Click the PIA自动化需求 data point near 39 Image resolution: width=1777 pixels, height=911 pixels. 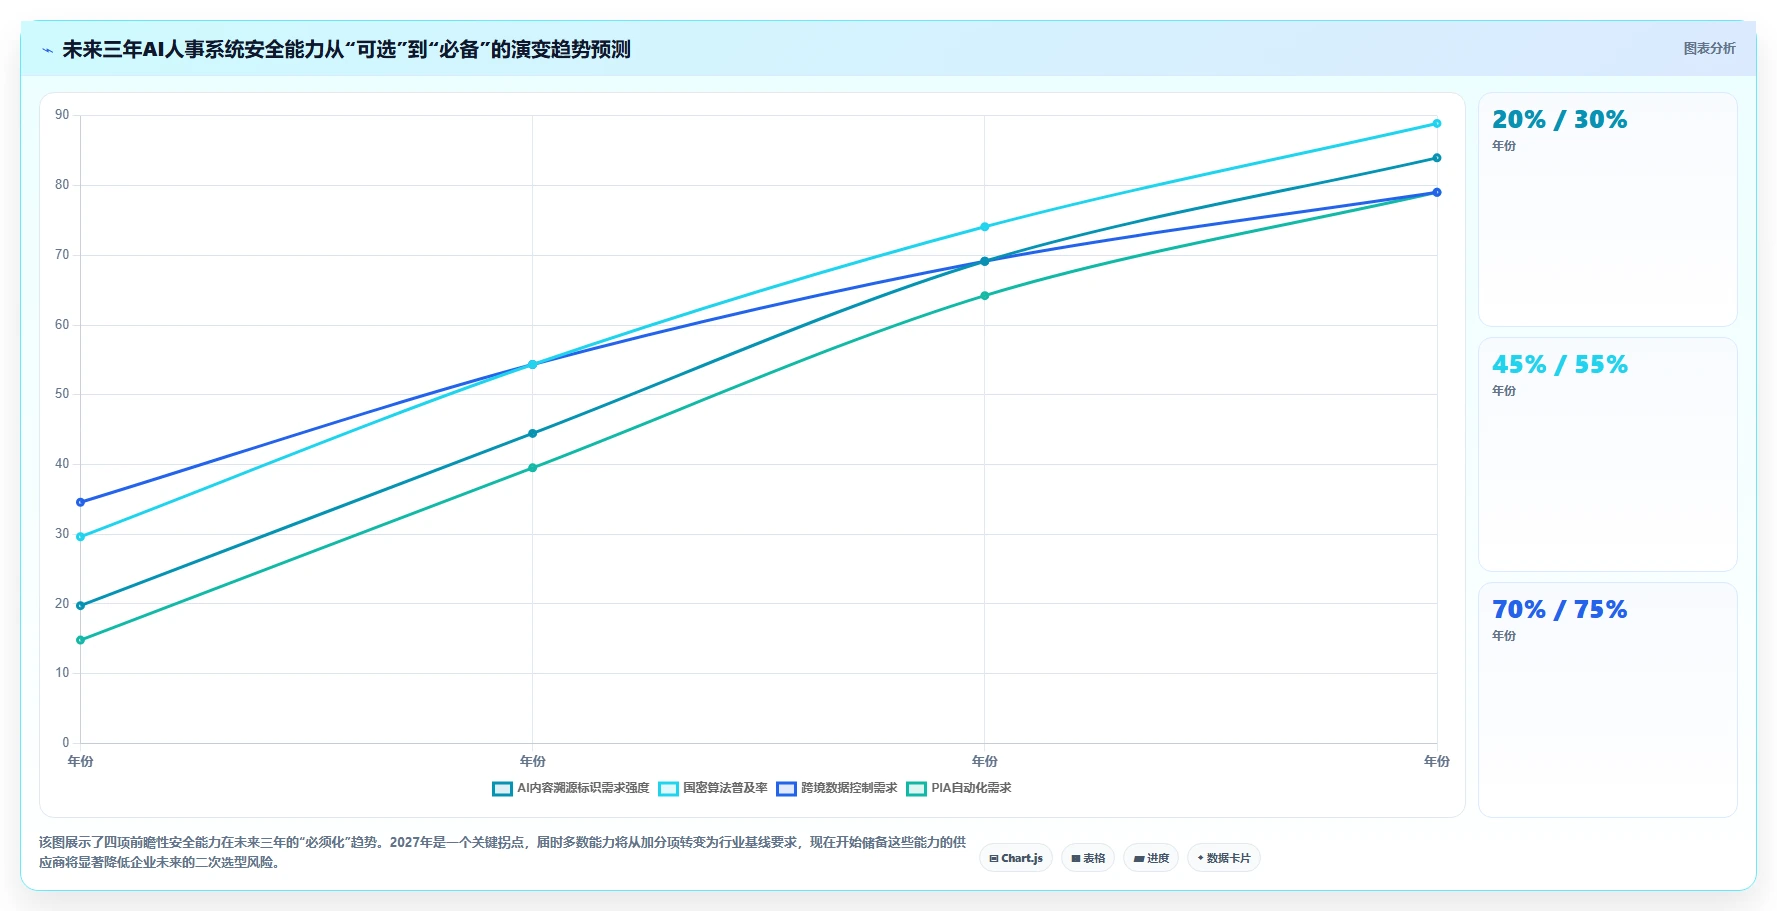[533, 468]
